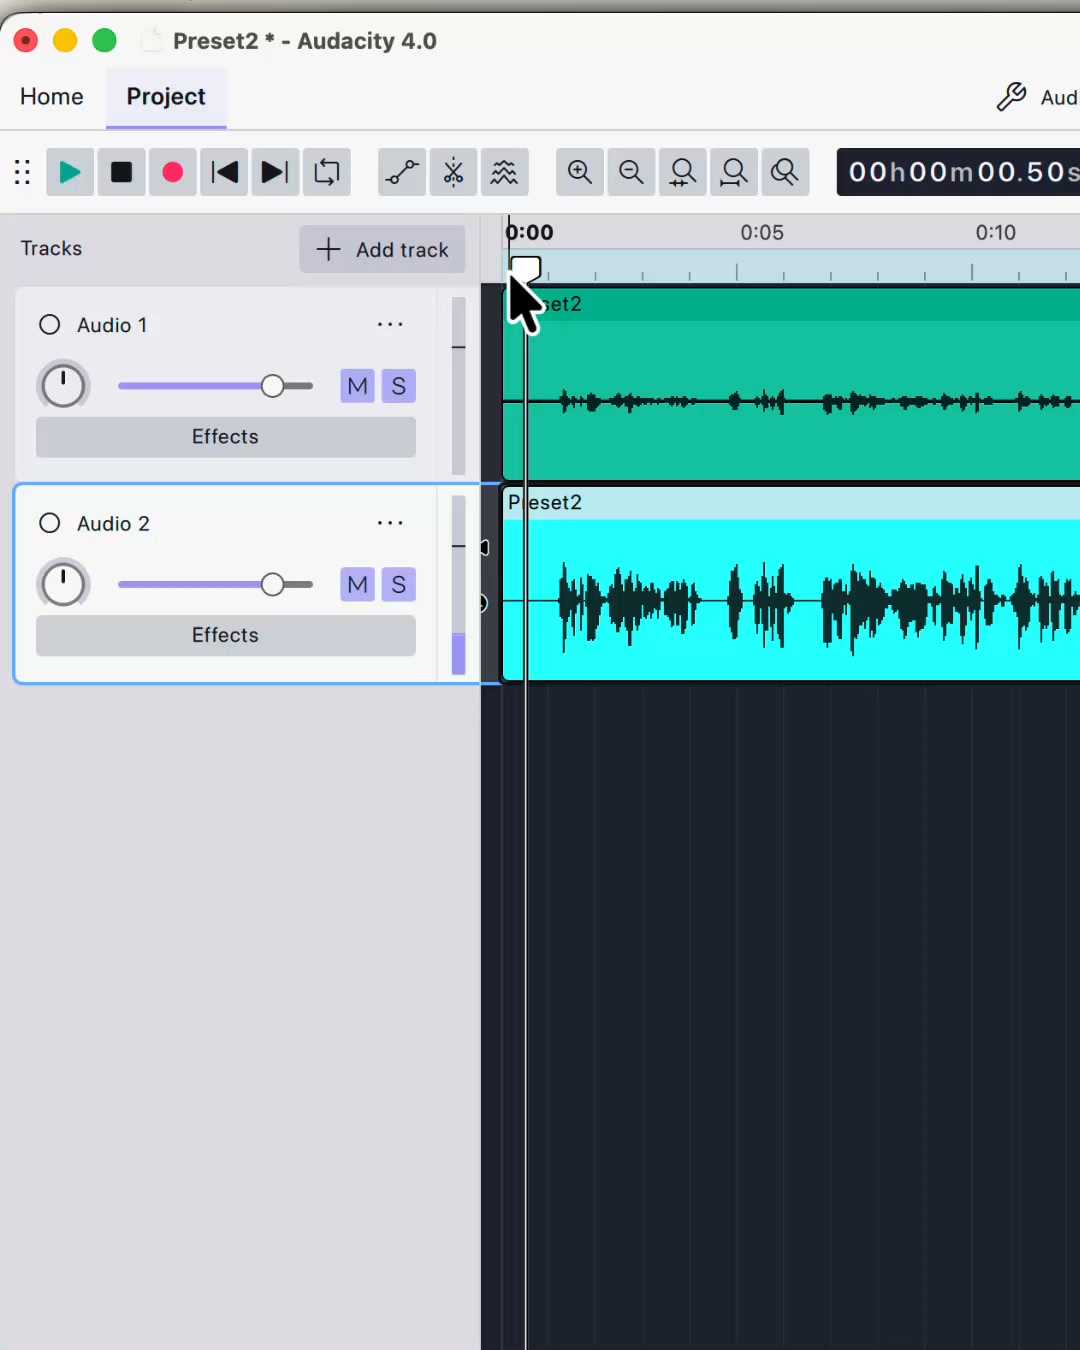The width and height of the screenshot is (1080, 1350).
Task: Open Effects for Audio 1
Action: (226, 437)
